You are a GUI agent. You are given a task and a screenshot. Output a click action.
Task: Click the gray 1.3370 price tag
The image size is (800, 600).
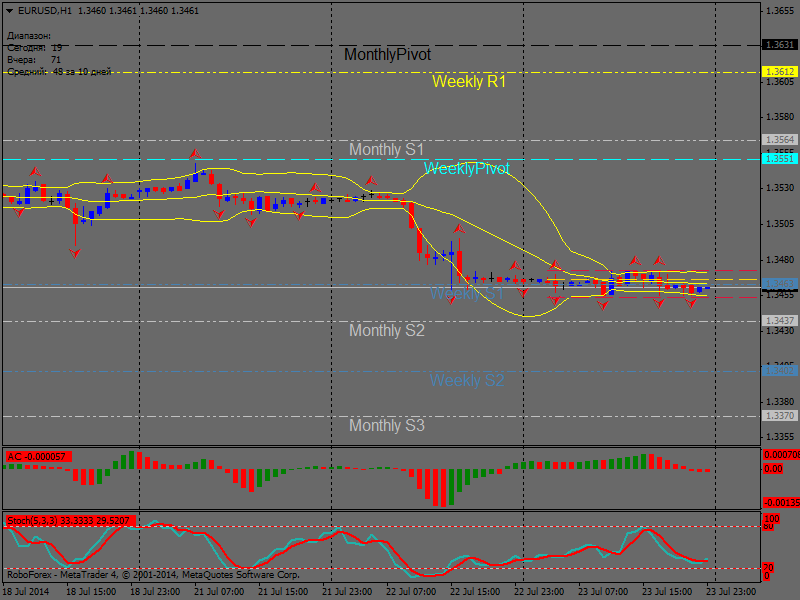coord(779,416)
